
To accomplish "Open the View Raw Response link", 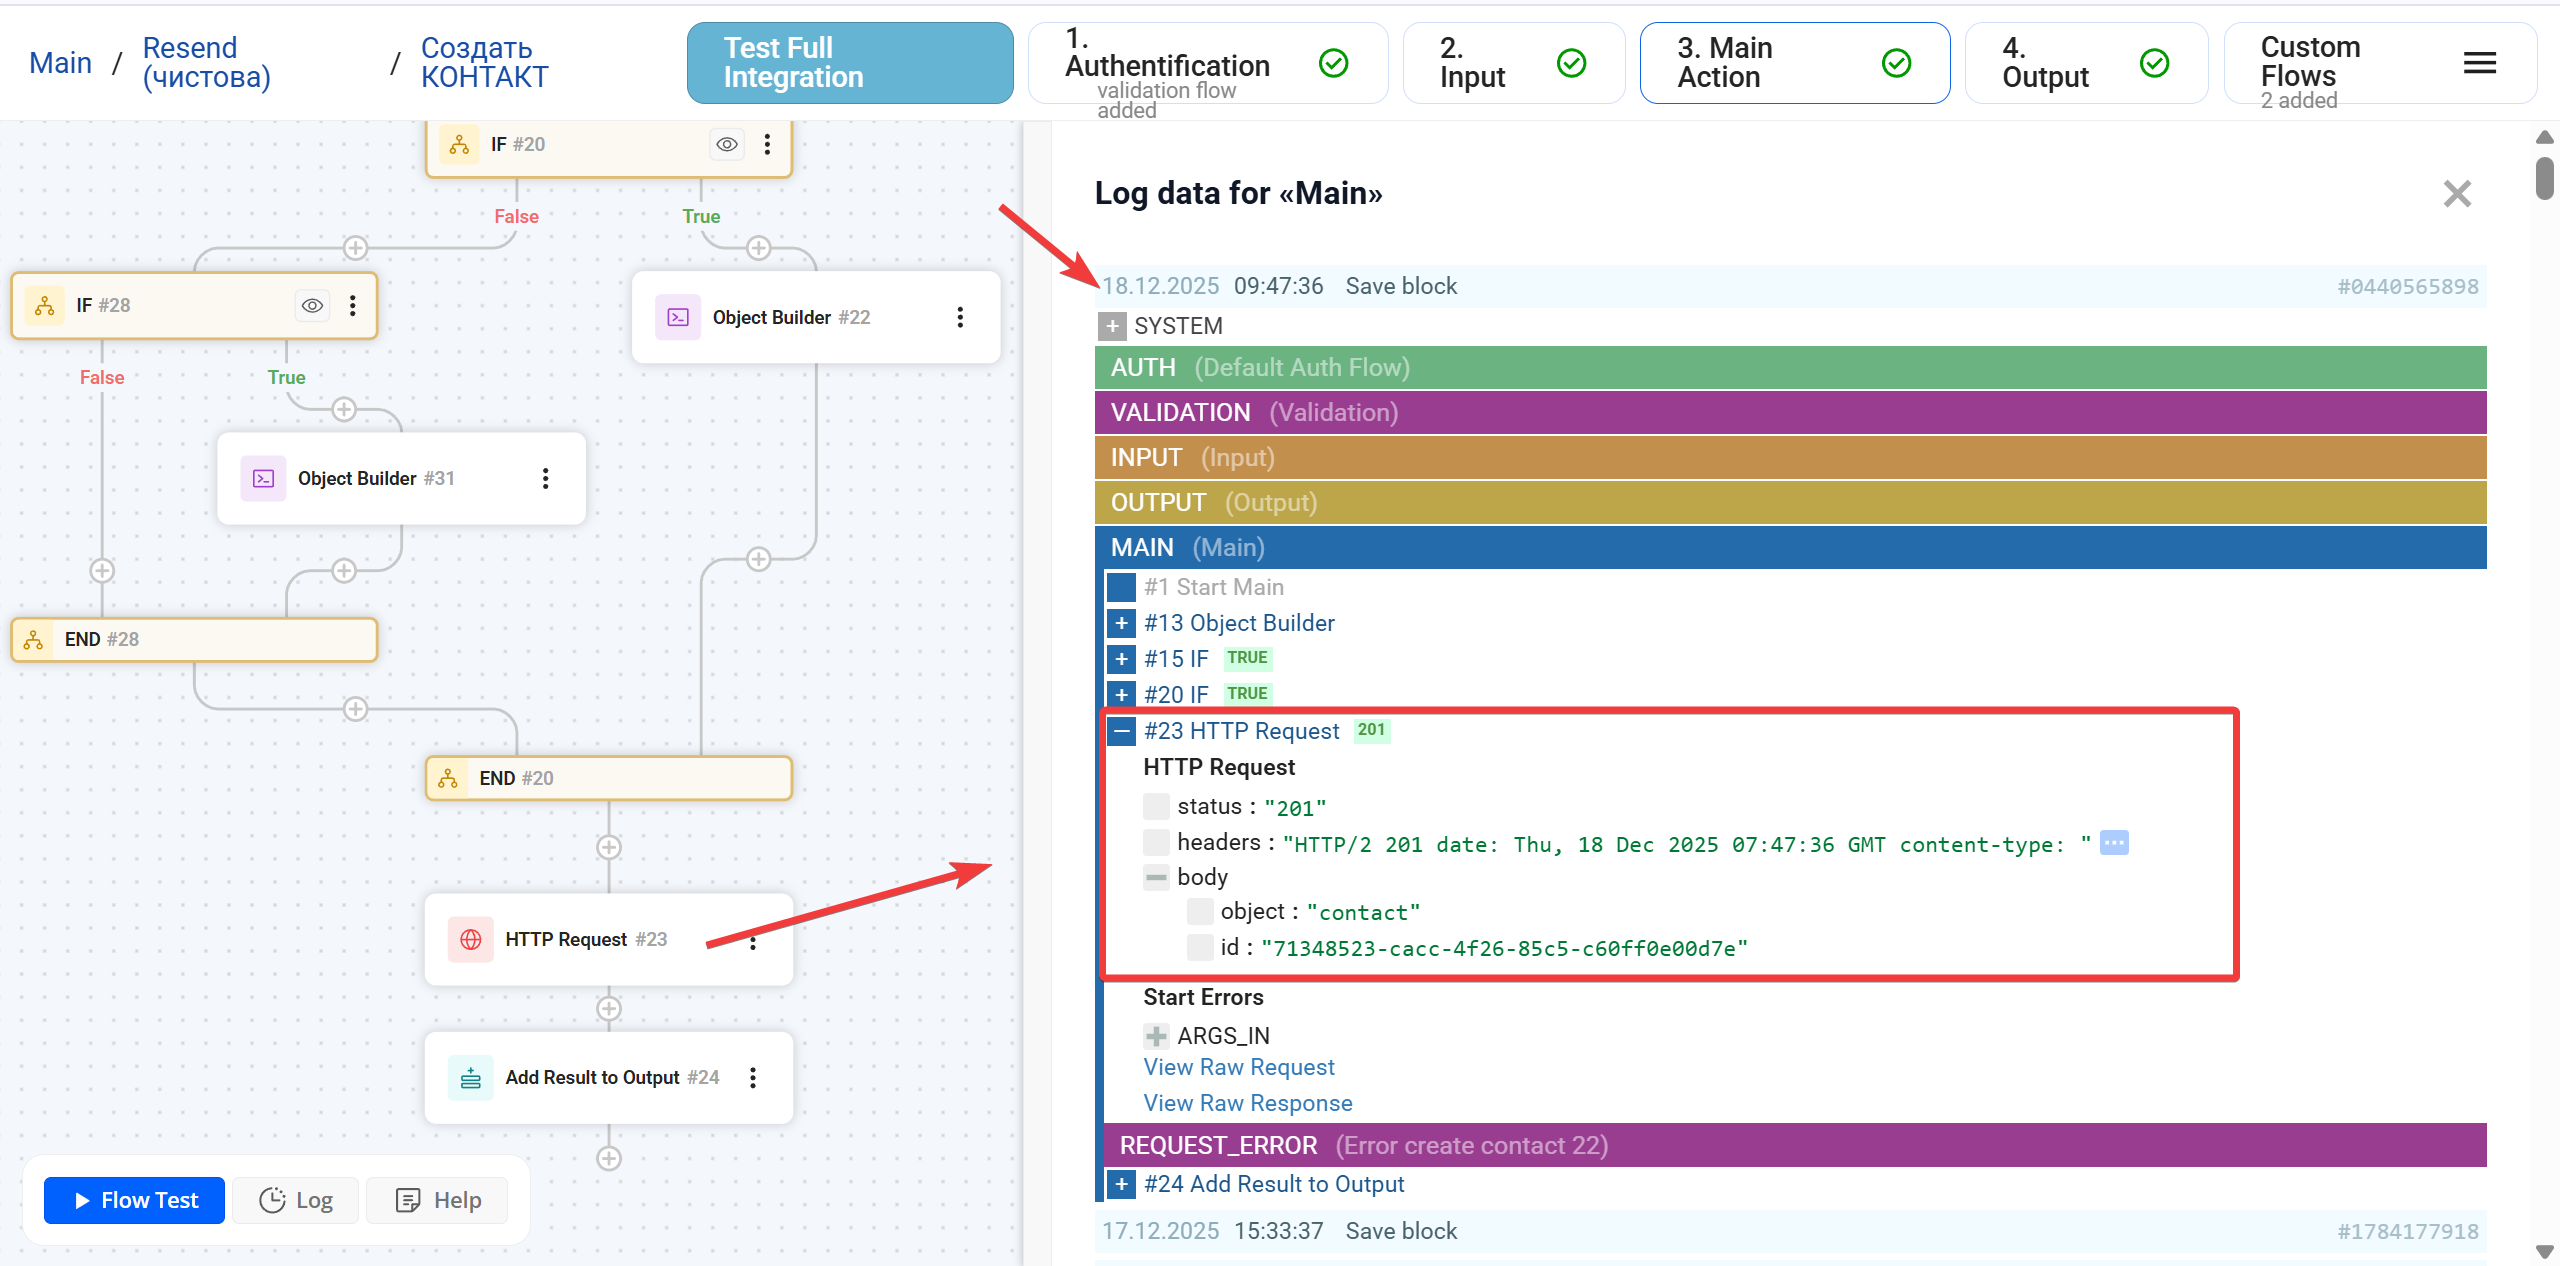I will (1247, 1103).
